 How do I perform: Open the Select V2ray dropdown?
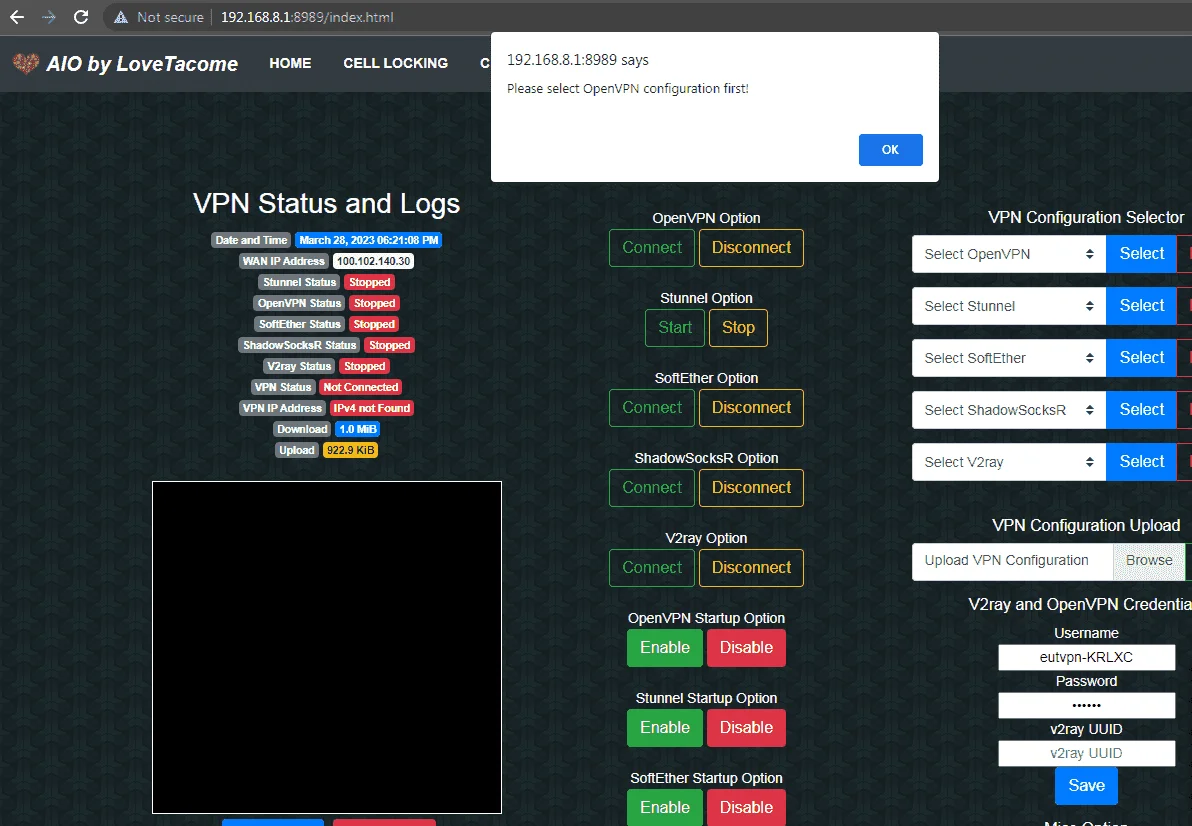point(1009,462)
